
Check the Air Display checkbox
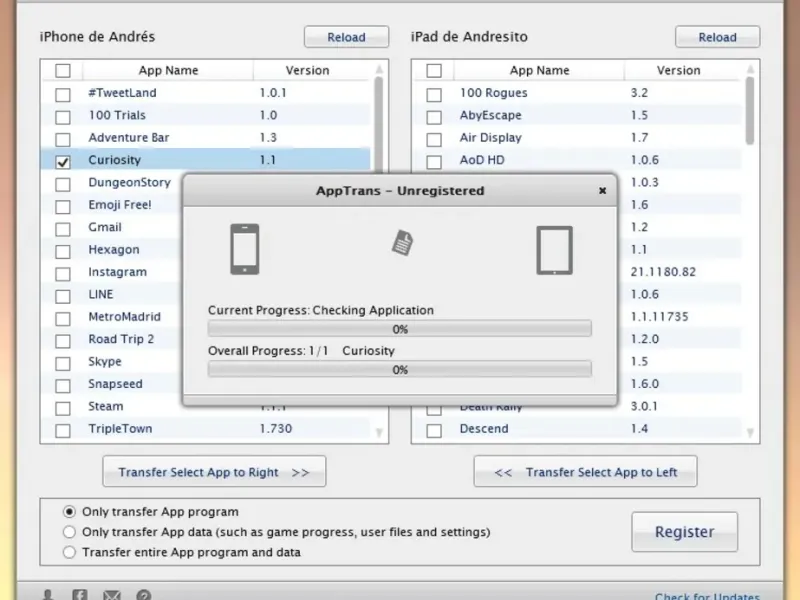tap(434, 139)
